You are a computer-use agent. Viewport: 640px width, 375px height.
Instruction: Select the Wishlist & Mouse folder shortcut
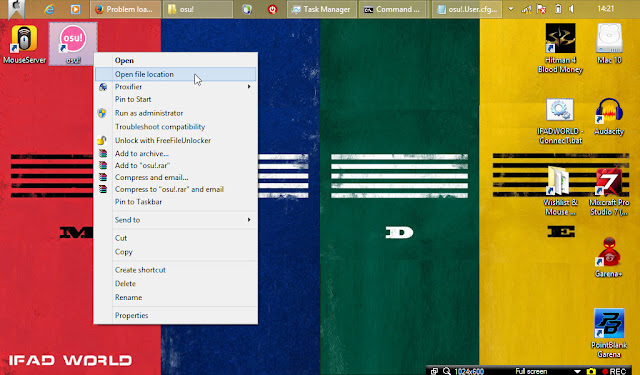point(560,191)
